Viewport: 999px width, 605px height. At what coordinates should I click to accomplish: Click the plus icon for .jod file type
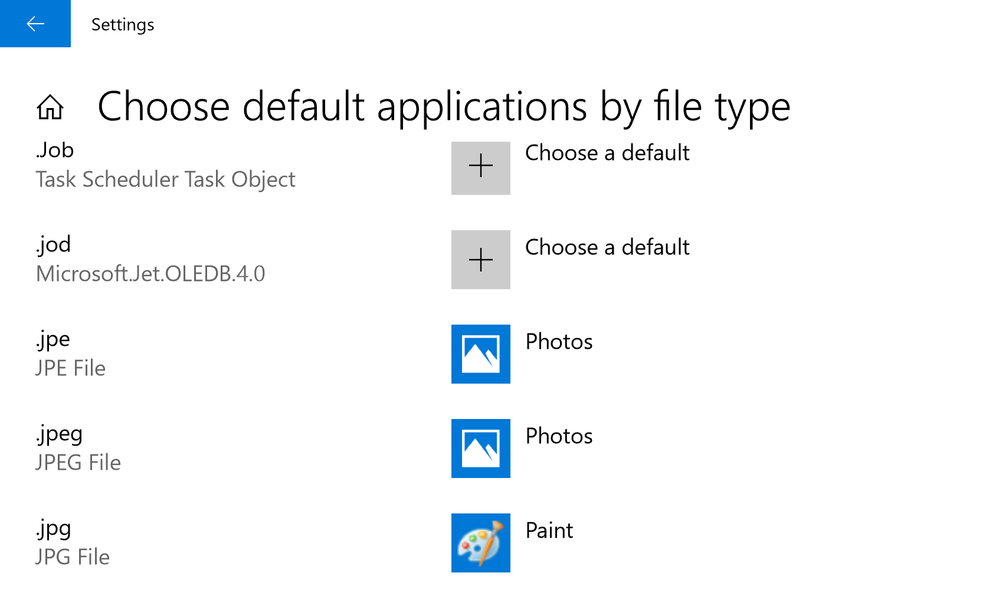480,260
